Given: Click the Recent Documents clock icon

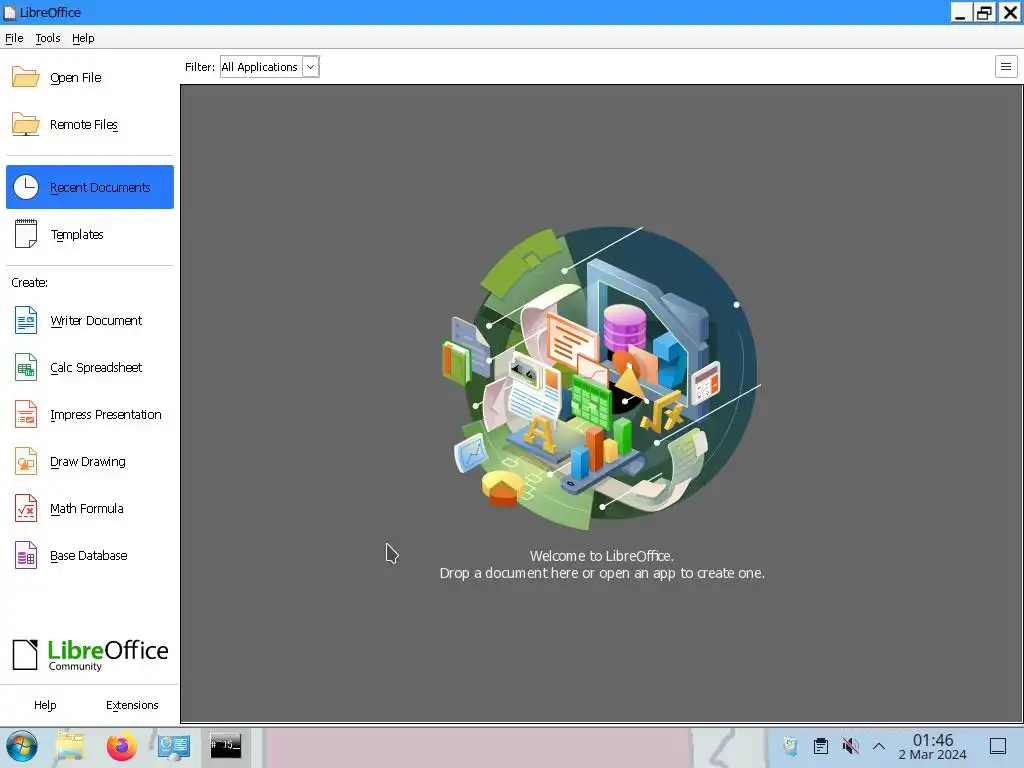Looking at the screenshot, I should pos(26,187).
